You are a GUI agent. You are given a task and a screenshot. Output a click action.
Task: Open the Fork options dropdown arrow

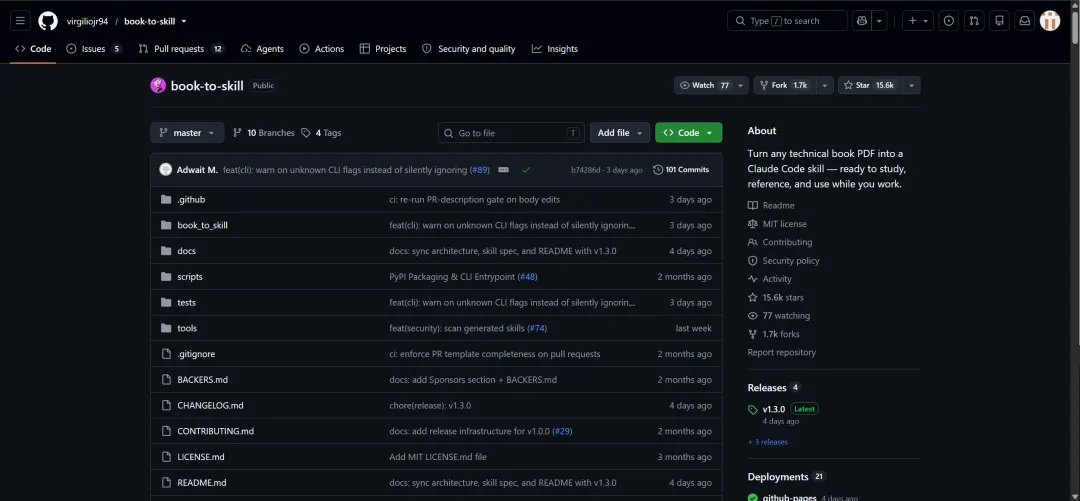tap(825, 85)
